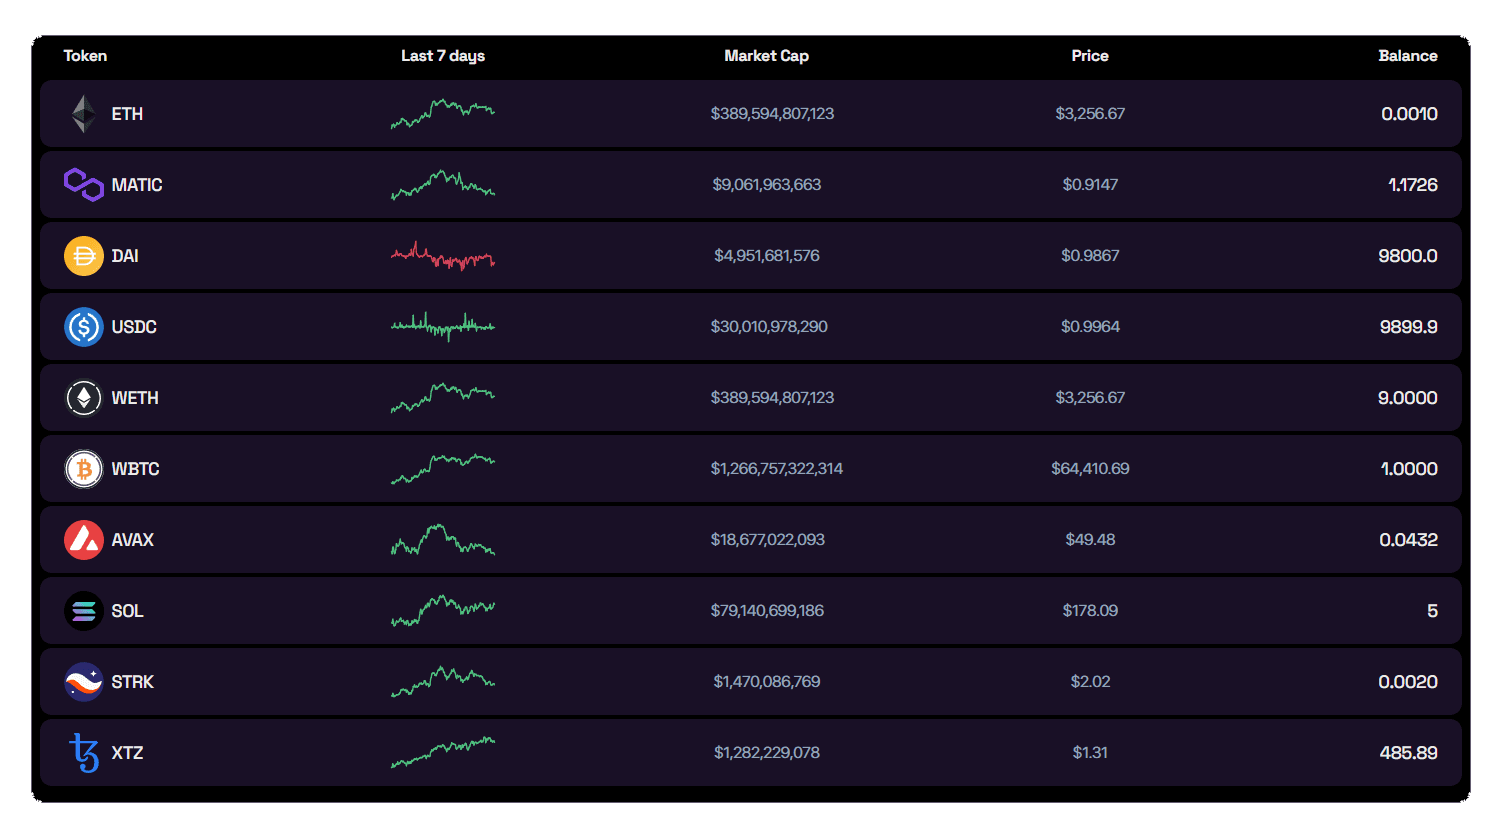This screenshot has width=1497, height=829.
Task: Click market cap $1,282,229,078
Action: point(767,753)
